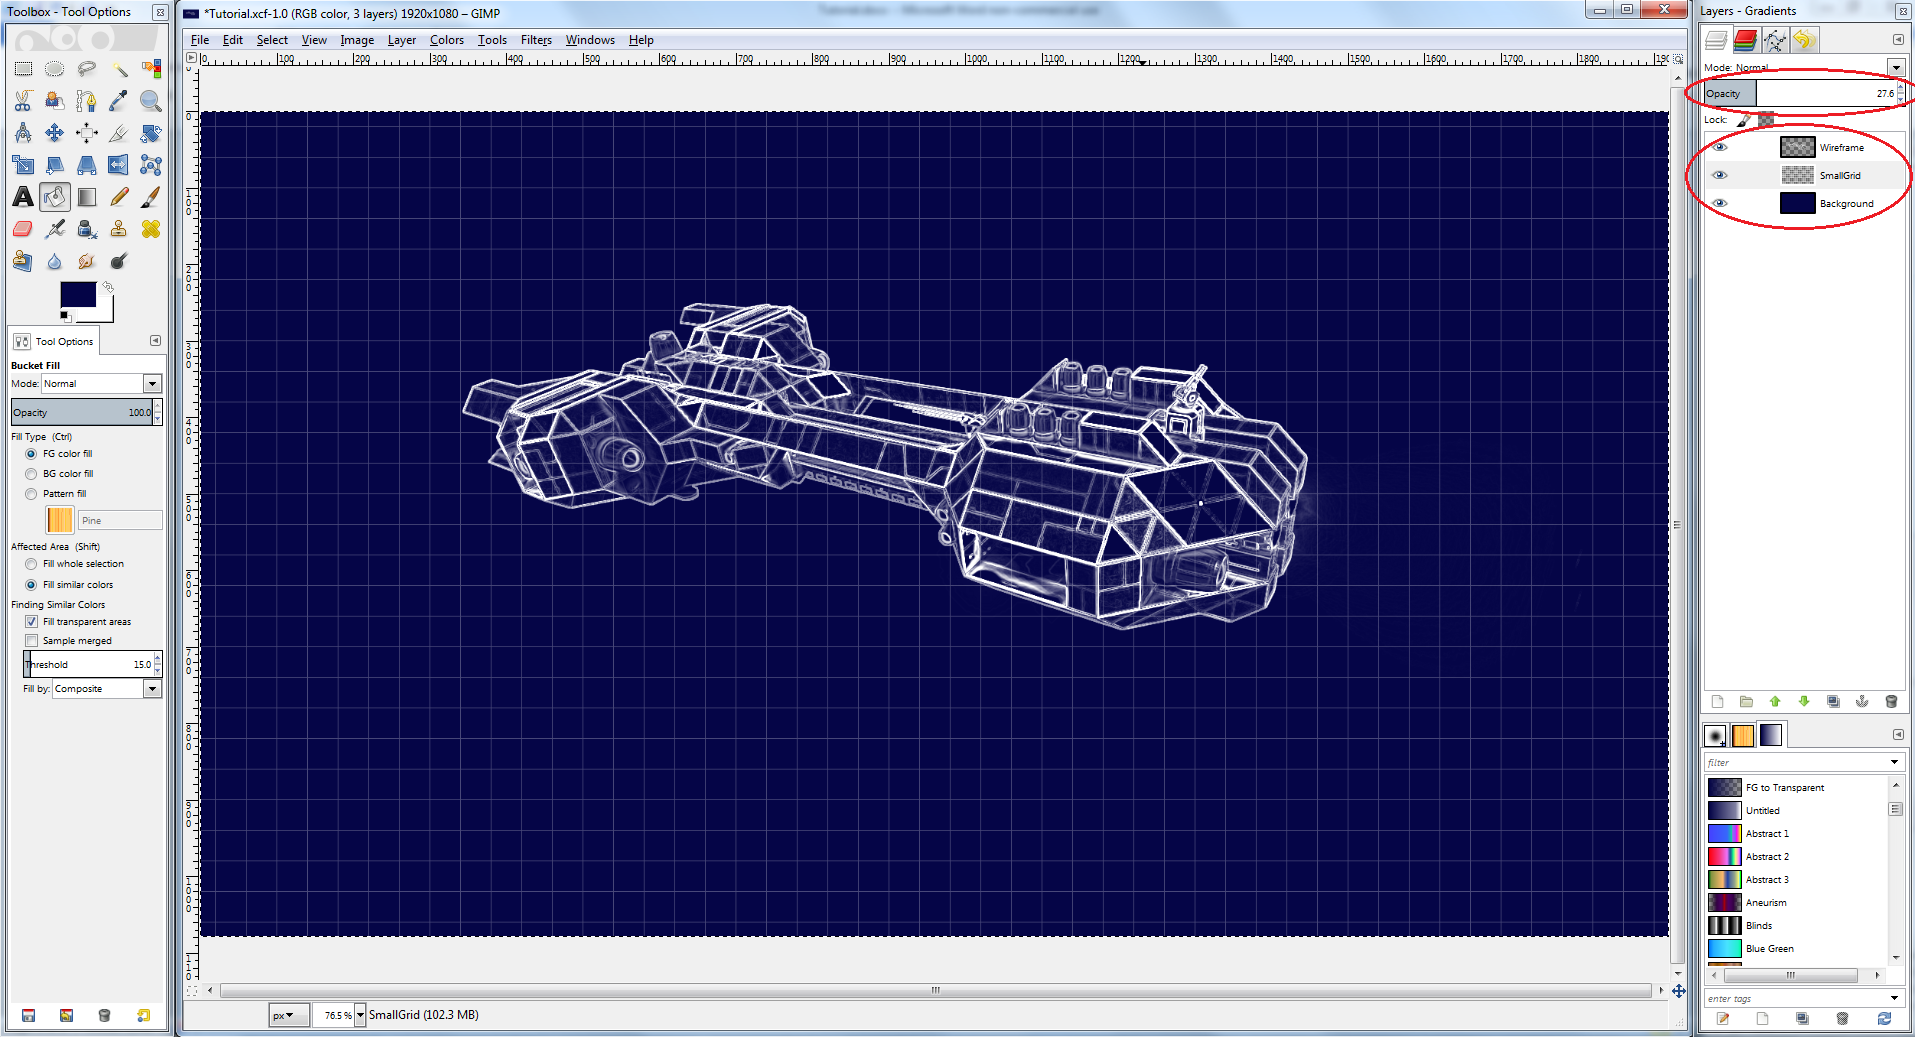Click the reset tool options button

click(144, 1016)
